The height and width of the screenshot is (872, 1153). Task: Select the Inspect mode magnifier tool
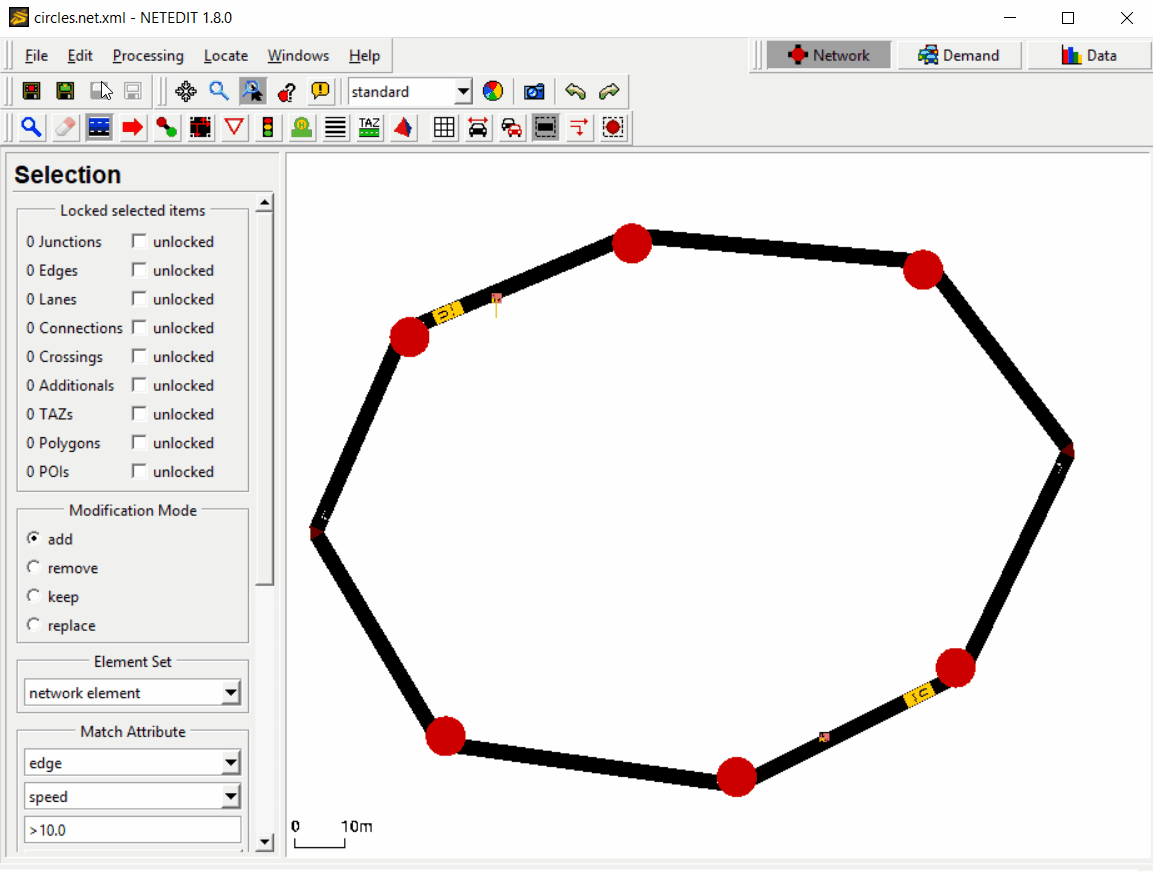(x=31, y=128)
